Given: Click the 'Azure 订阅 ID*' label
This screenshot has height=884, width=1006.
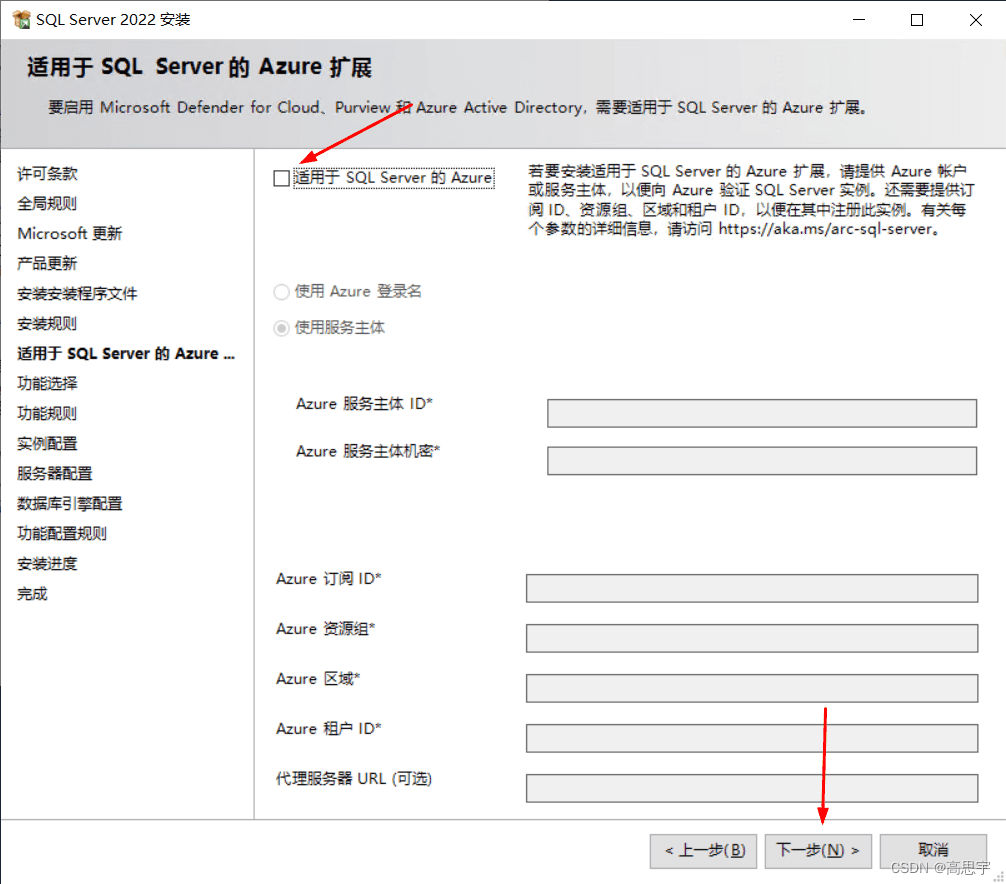Looking at the screenshot, I should [x=328, y=579].
